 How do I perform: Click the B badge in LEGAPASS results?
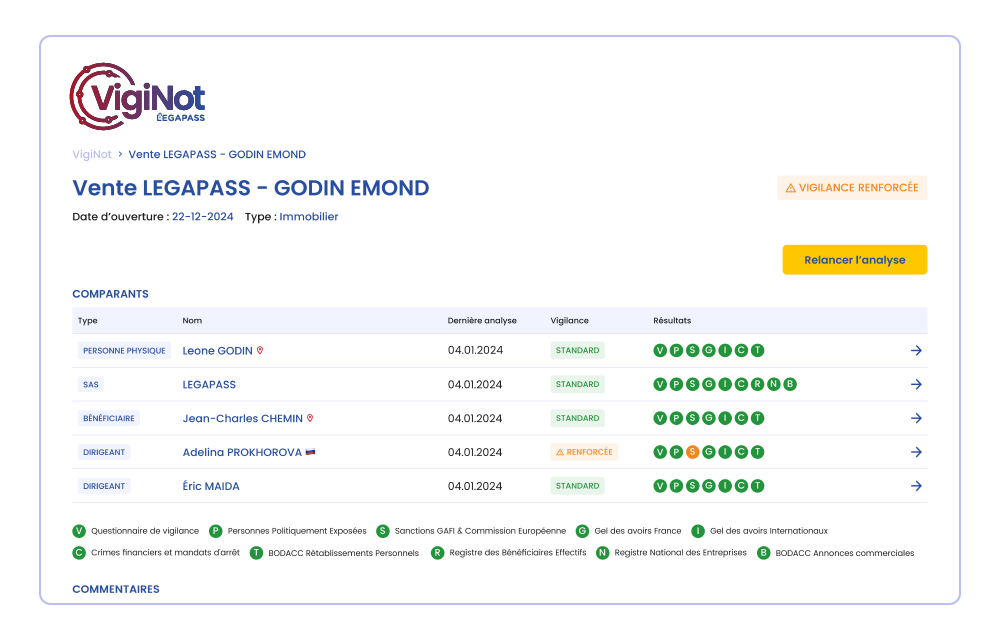click(x=790, y=385)
